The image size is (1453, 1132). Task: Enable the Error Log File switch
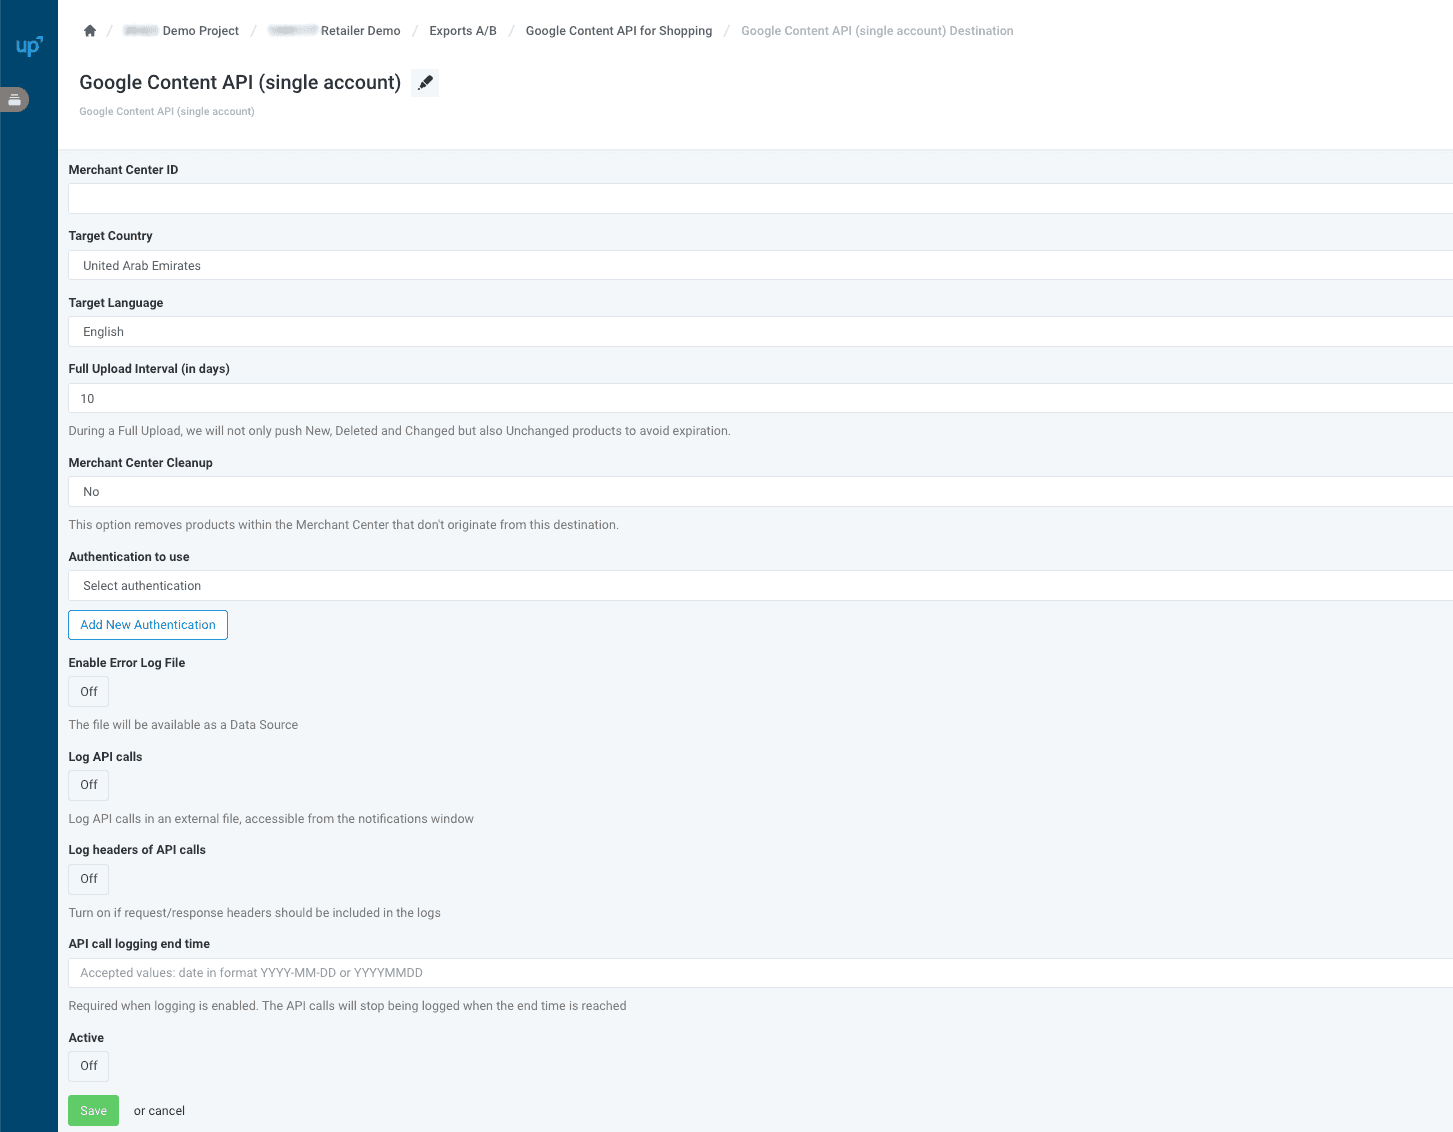coord(88,691)
